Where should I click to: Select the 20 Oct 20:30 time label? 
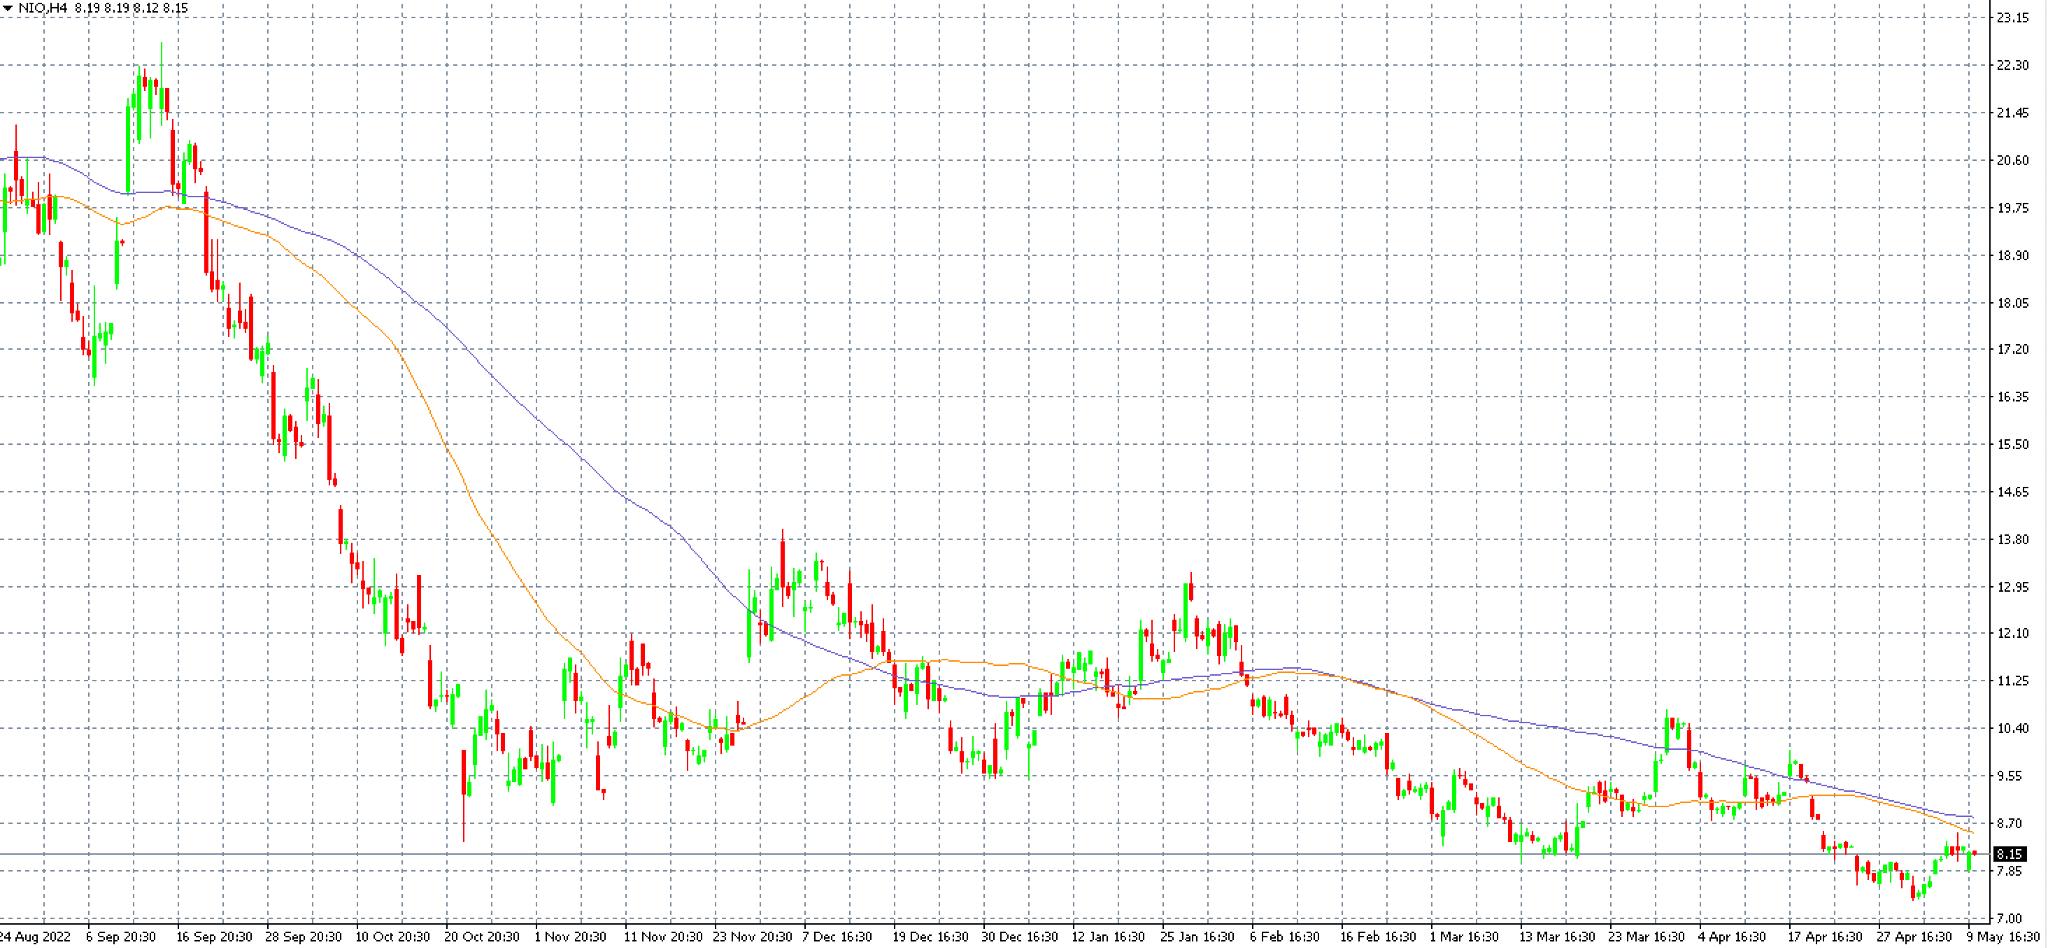[x=482, y=937]
